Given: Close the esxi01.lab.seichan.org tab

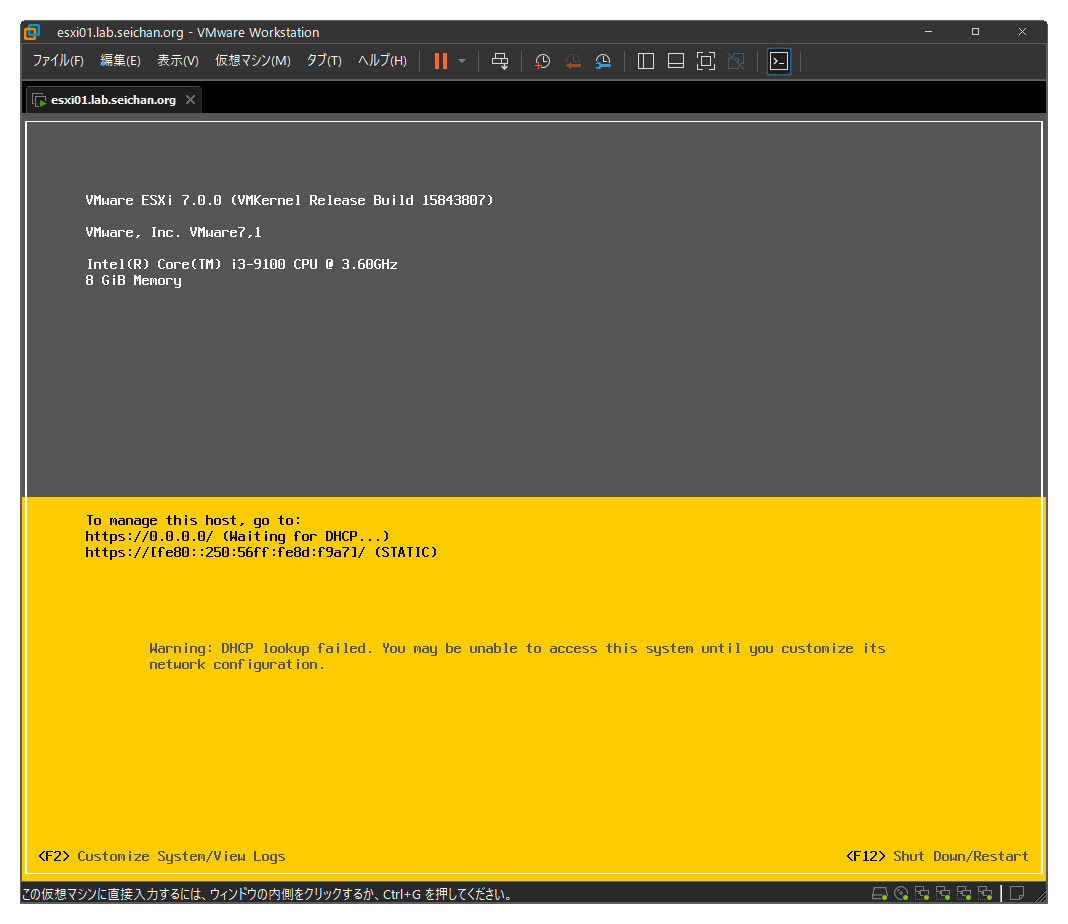Looking at the screenshot, I should 190,100.
